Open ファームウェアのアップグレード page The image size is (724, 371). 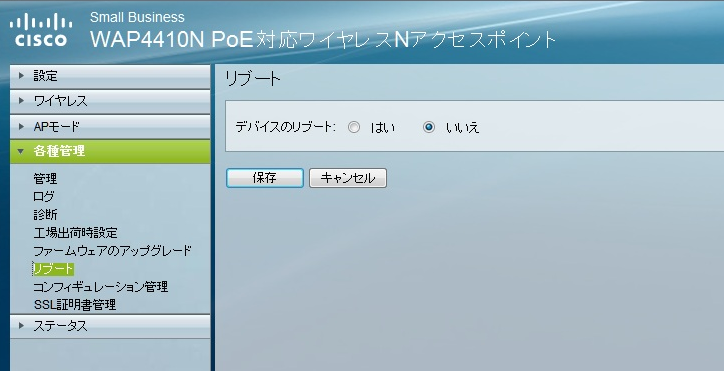click(x=112, y=250)
